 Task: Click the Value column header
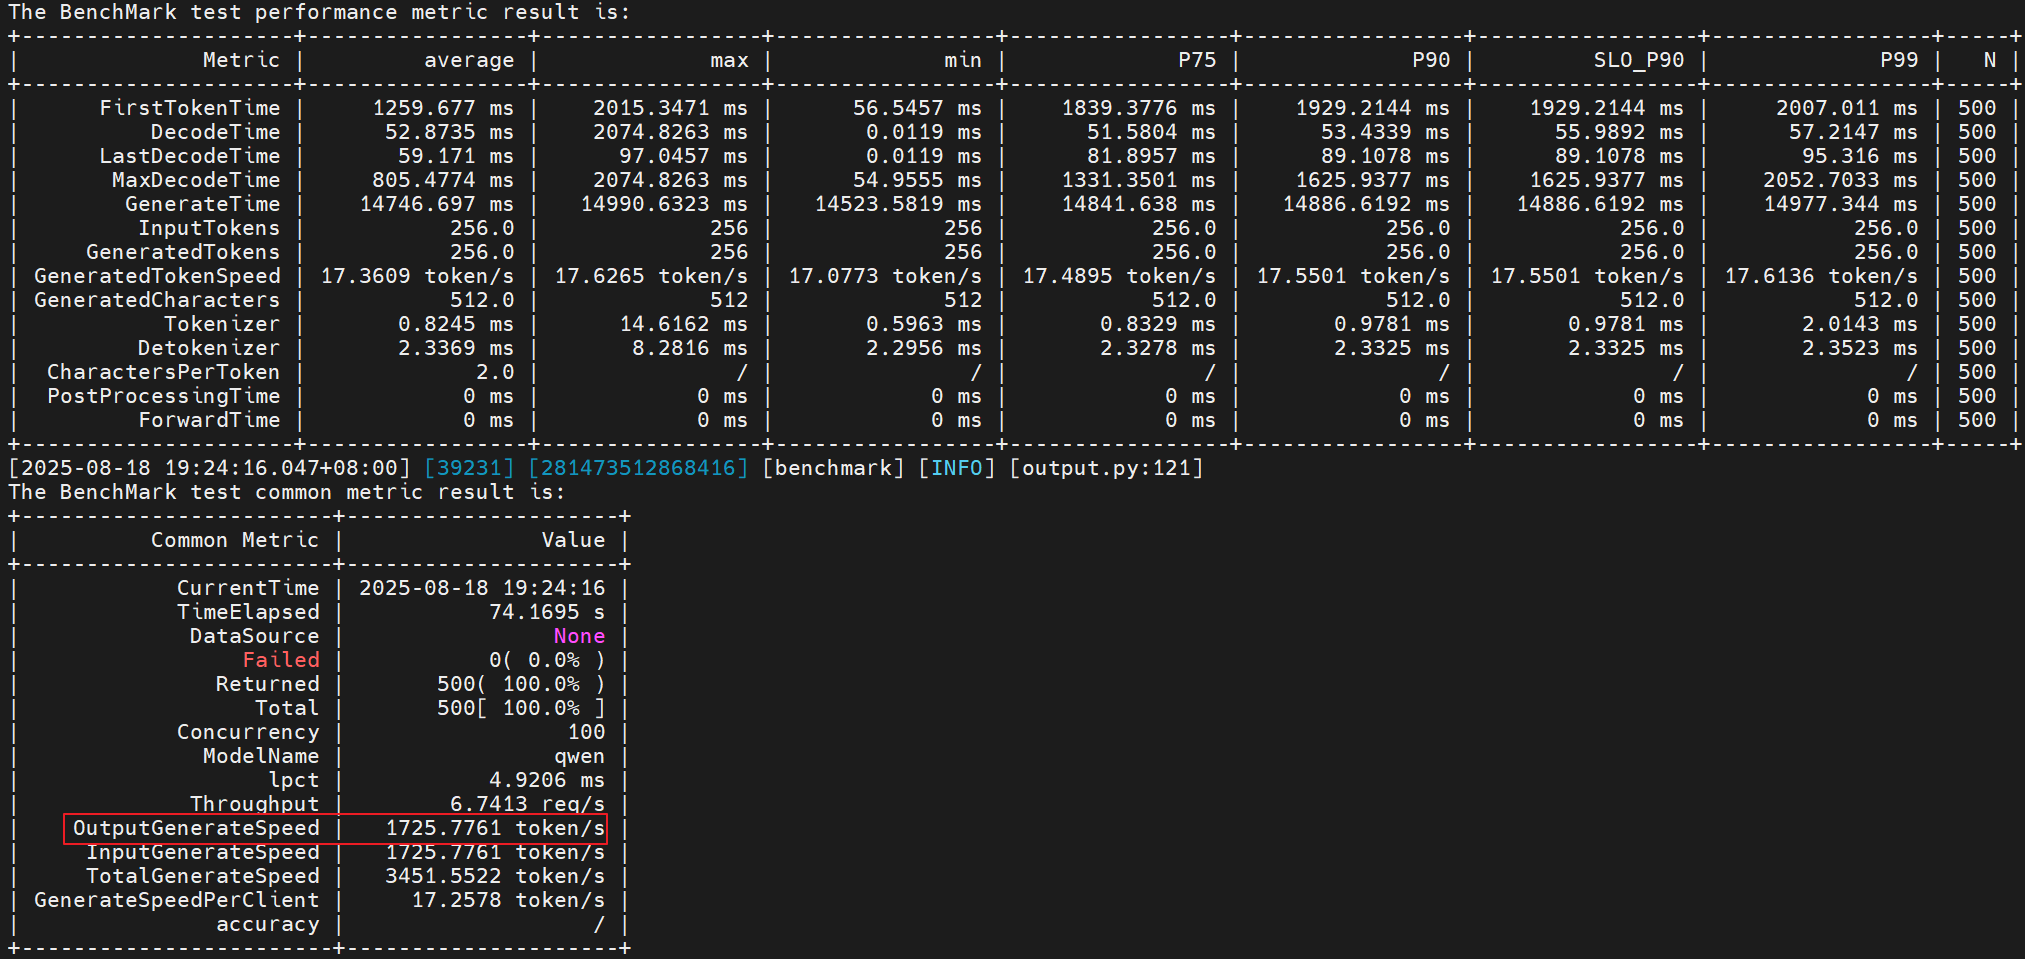(573, 540)
